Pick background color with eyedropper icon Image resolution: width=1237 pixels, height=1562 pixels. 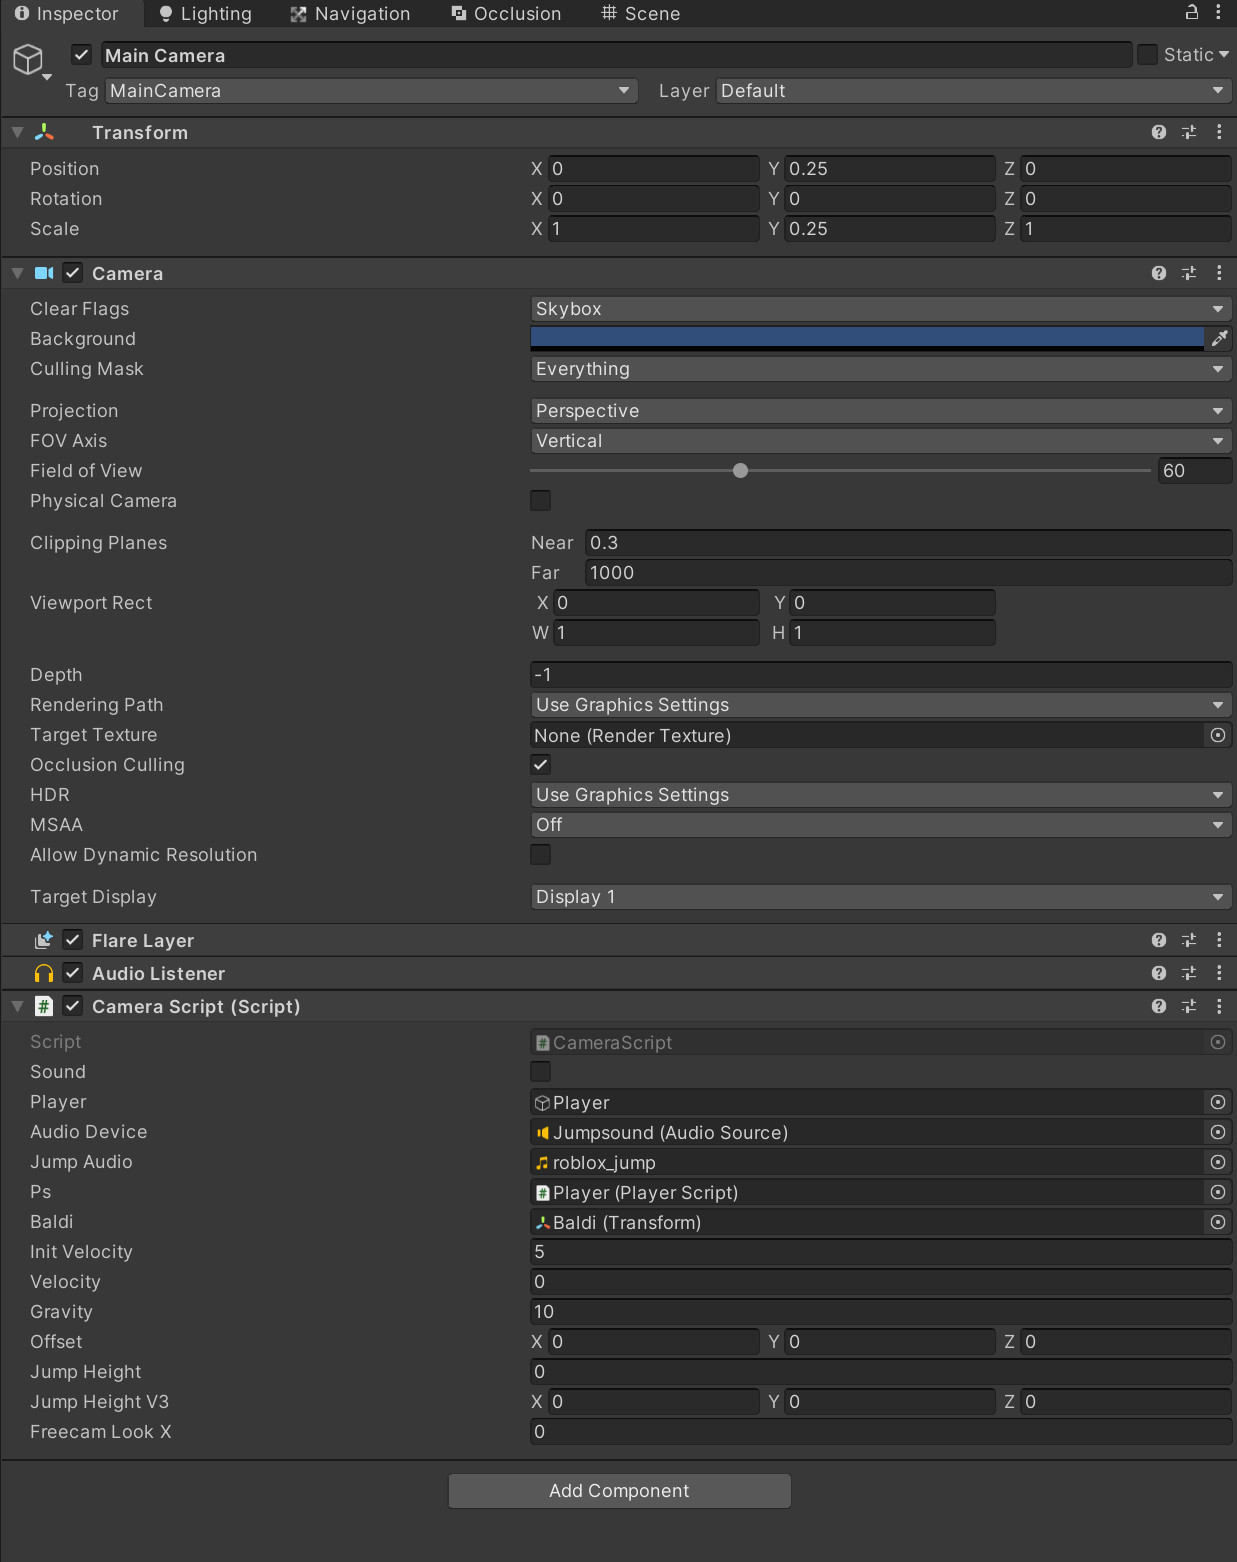point(1219,339)
